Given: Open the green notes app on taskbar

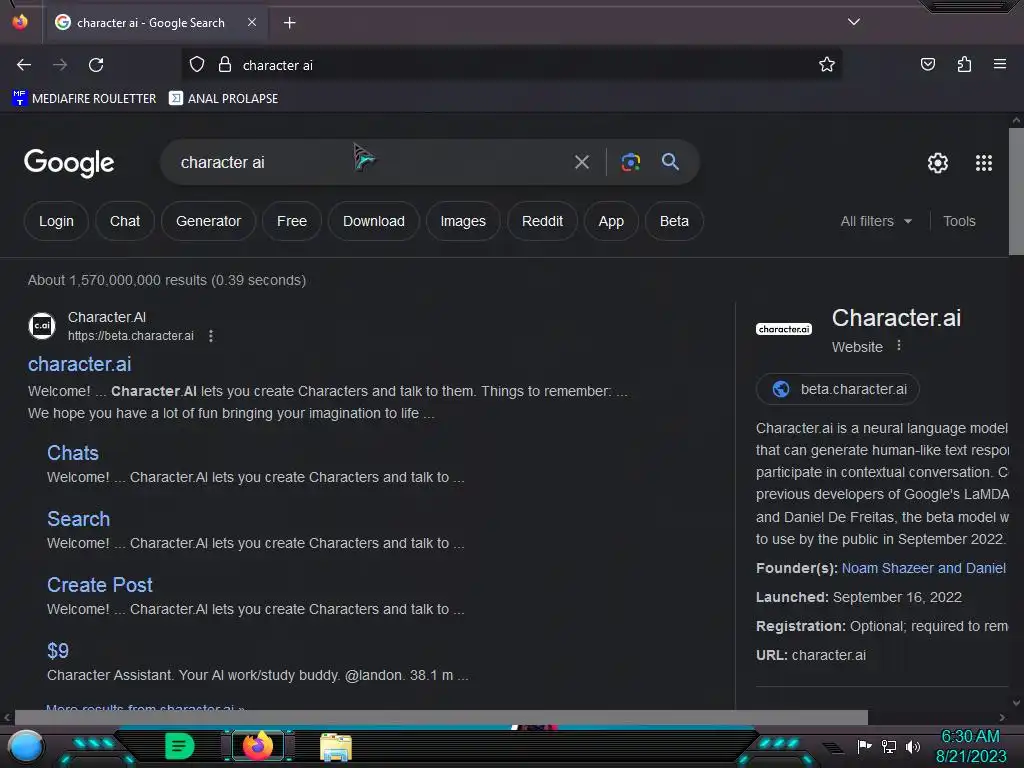Looking at the screenshot, I should coord(179,746).
